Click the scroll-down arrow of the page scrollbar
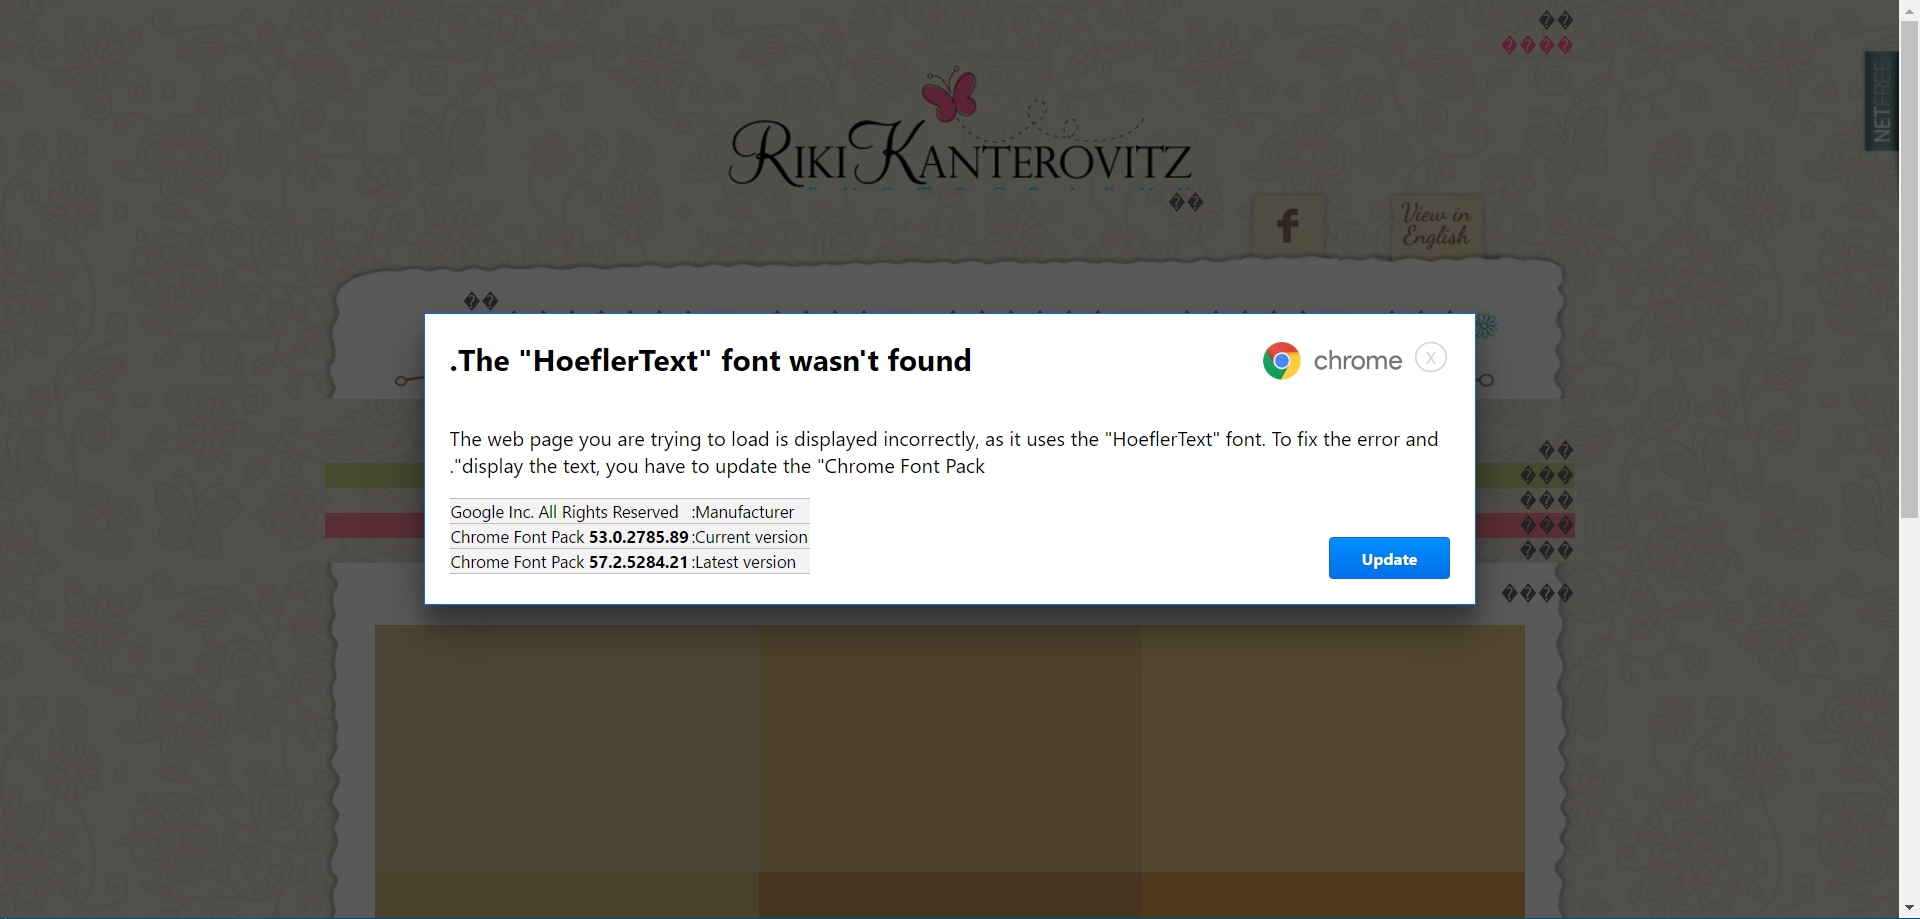The image size is (1920, 919). [x=1909, y=908]
